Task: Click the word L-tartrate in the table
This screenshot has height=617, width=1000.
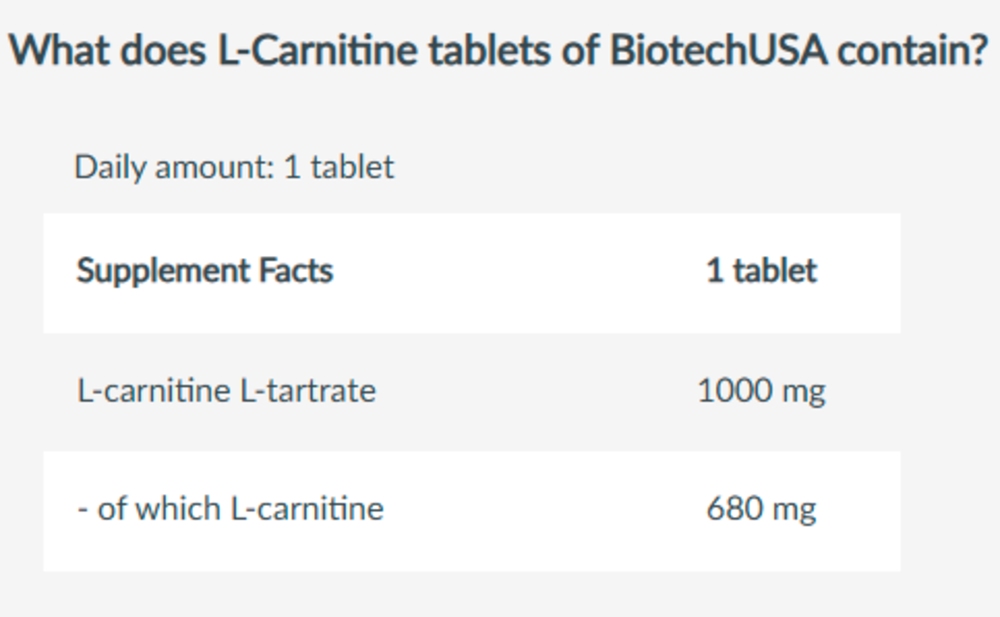Action: click(x=308, y=390)
